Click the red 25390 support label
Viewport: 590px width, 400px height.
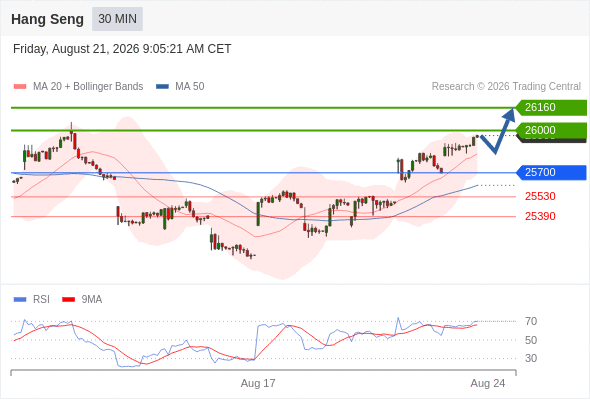pos(540,216)
